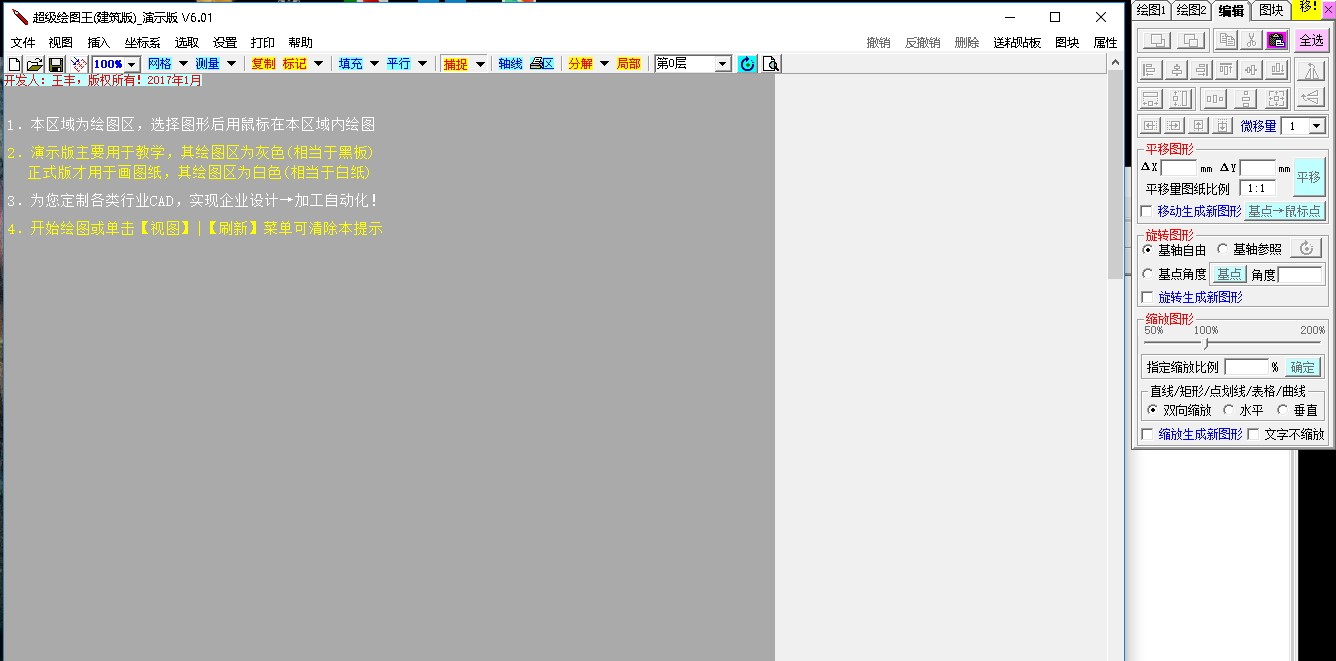Click the 指定缩放比例 percent input field
1336x661 pixels.
(x=1247, y=367)
